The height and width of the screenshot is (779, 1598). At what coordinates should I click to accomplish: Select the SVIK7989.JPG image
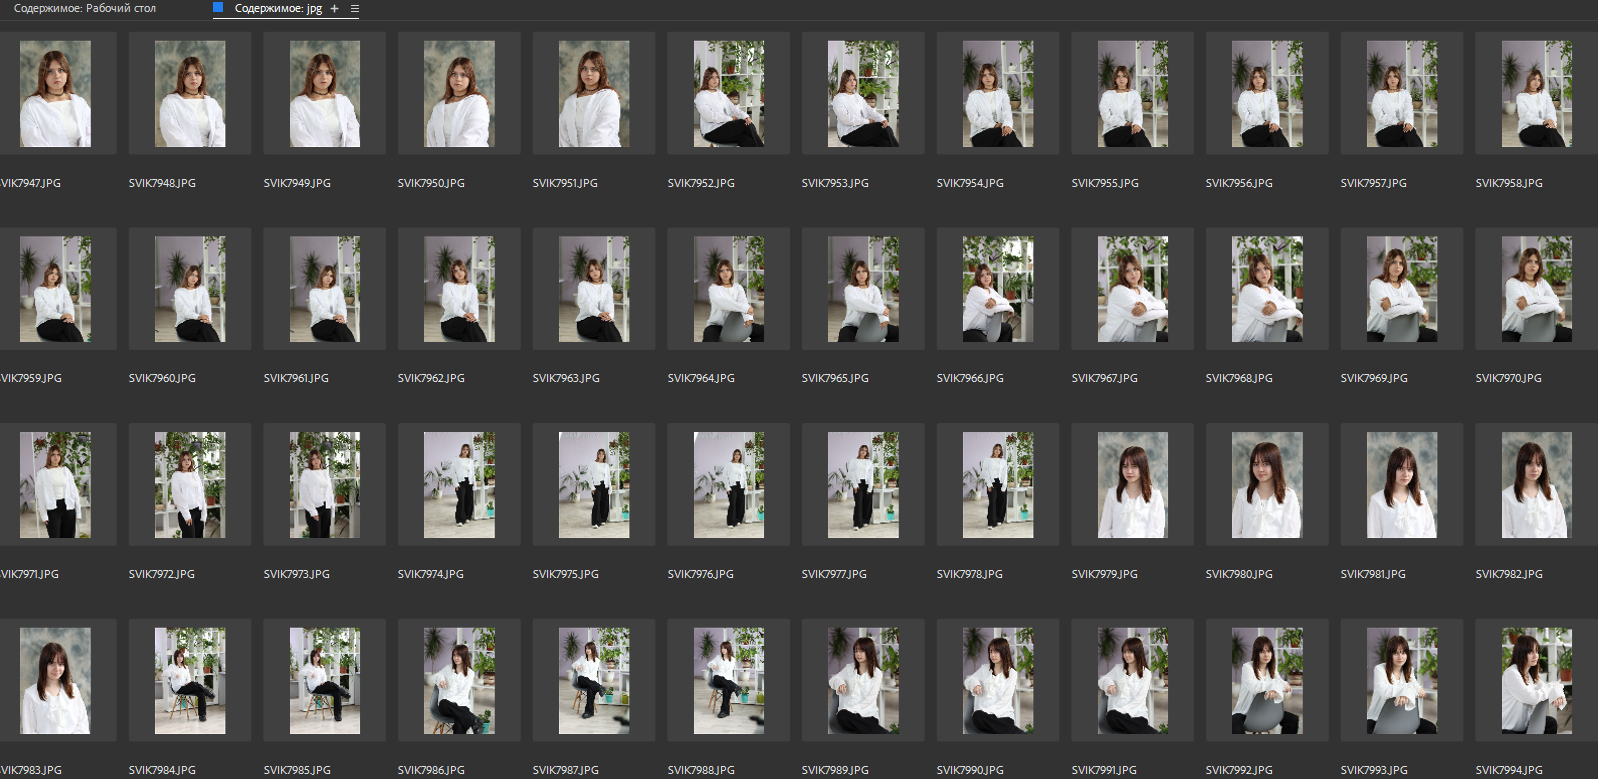coord(863,681)
